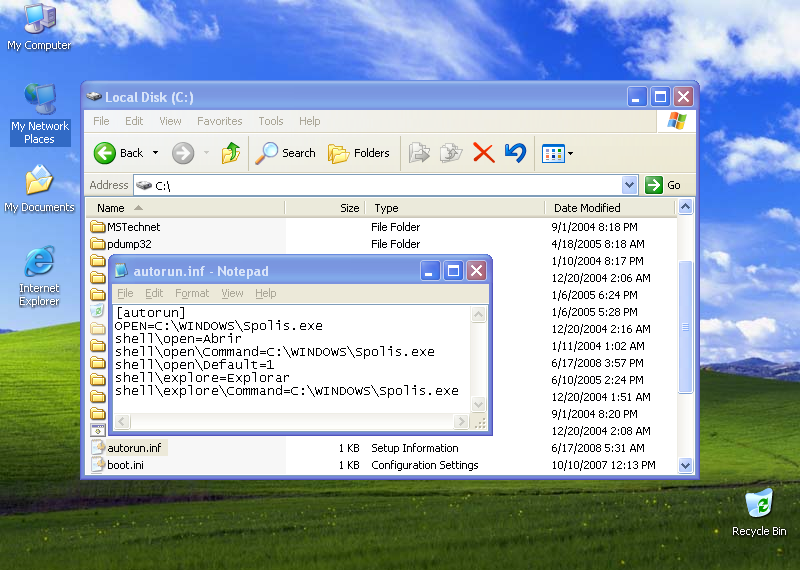This screenshot has width=800, height=570.
Task: Click Notepad vertical scrollbar up arrow
Action: (x=478, y=314)
